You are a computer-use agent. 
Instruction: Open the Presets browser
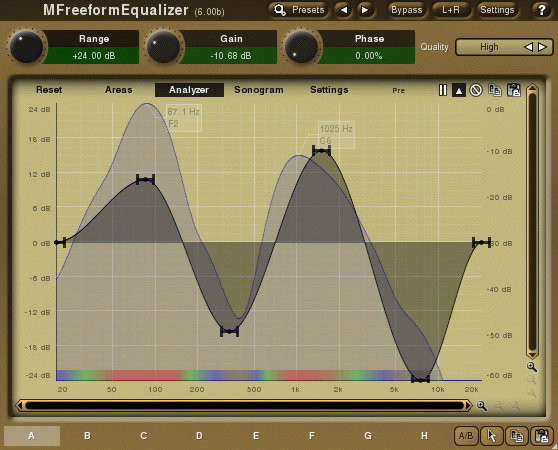(299, 10)
